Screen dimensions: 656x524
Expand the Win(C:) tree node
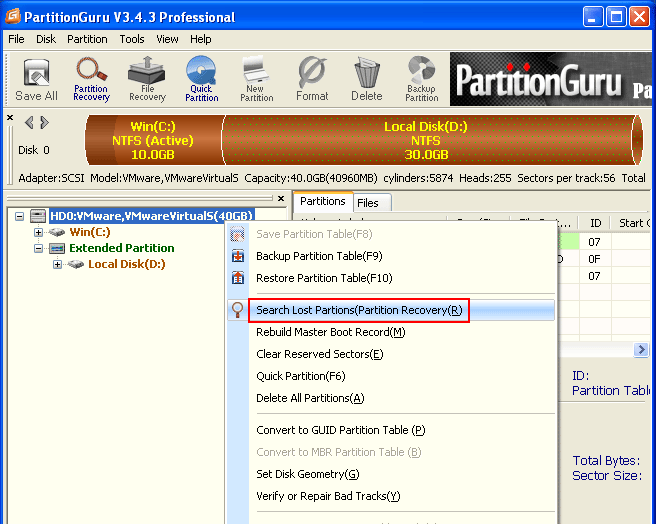coord(38,232)
